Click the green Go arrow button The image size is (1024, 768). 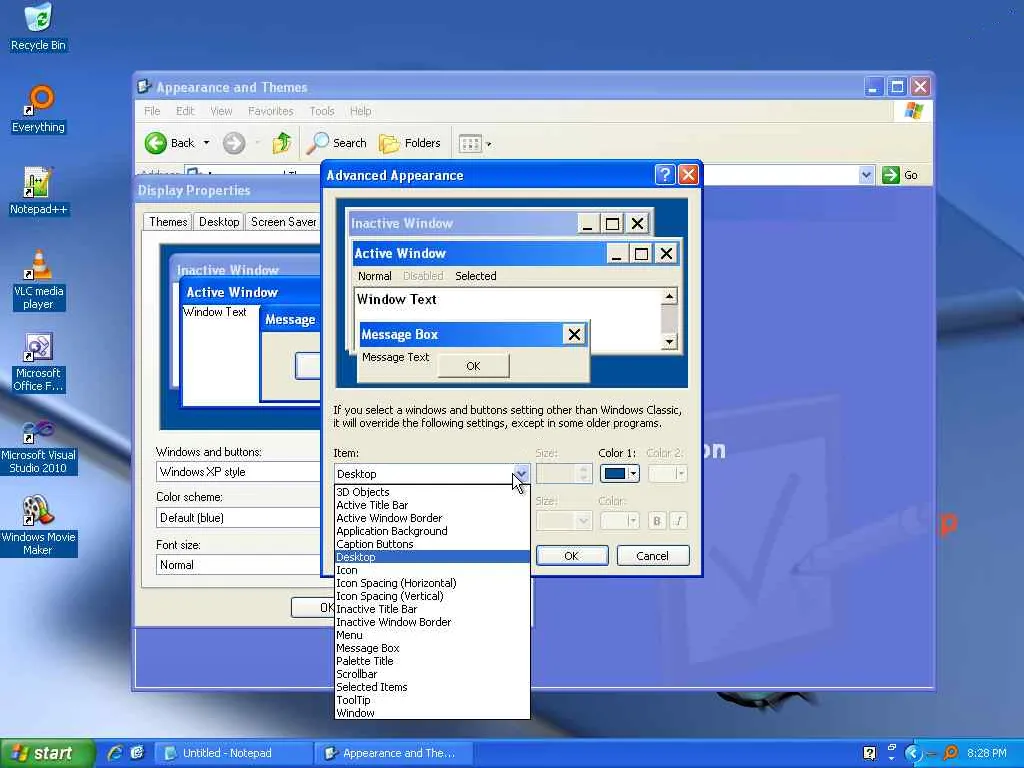(x=891, y=175)
